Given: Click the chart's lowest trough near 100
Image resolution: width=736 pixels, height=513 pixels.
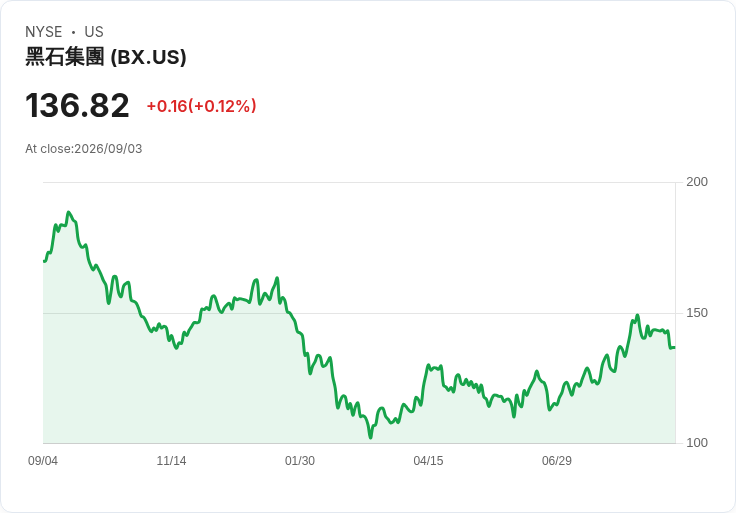Looking at the screenshot, I should [x=370, y=437].
